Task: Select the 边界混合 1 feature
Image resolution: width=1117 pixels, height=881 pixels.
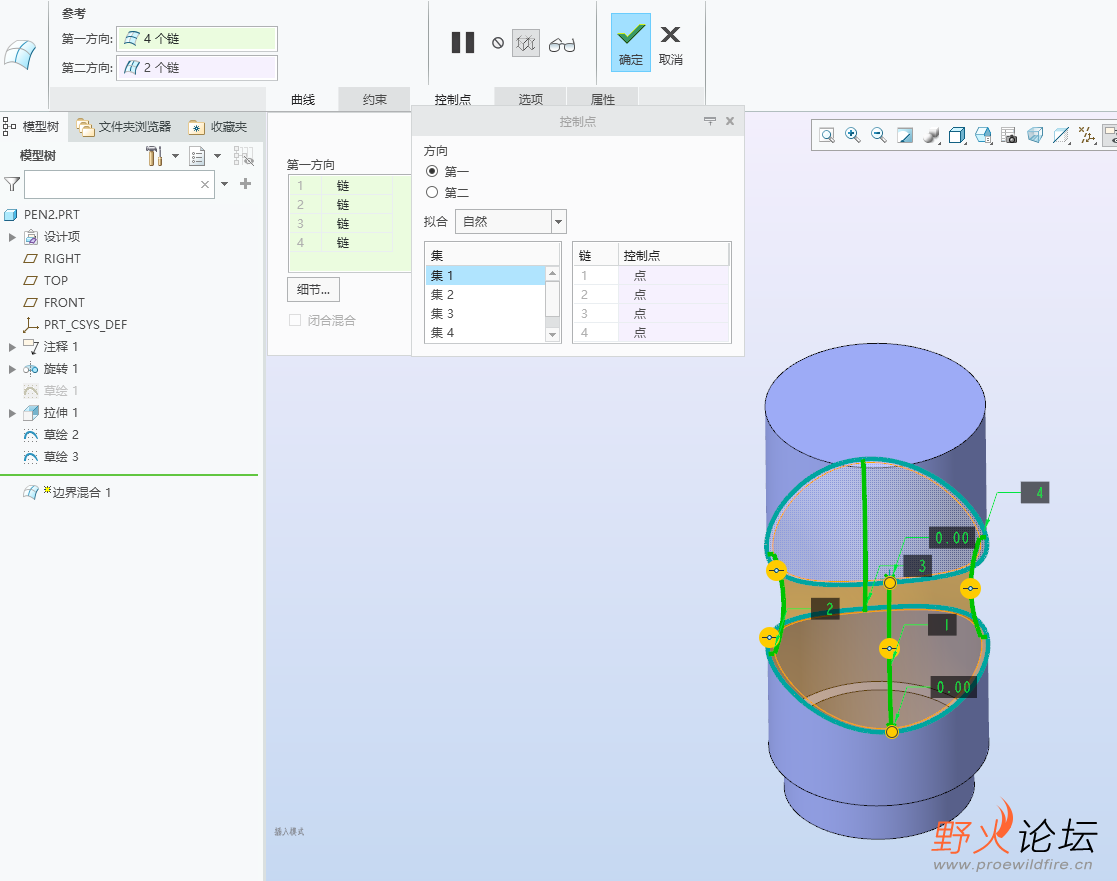Action: click(x=68, y=493)
